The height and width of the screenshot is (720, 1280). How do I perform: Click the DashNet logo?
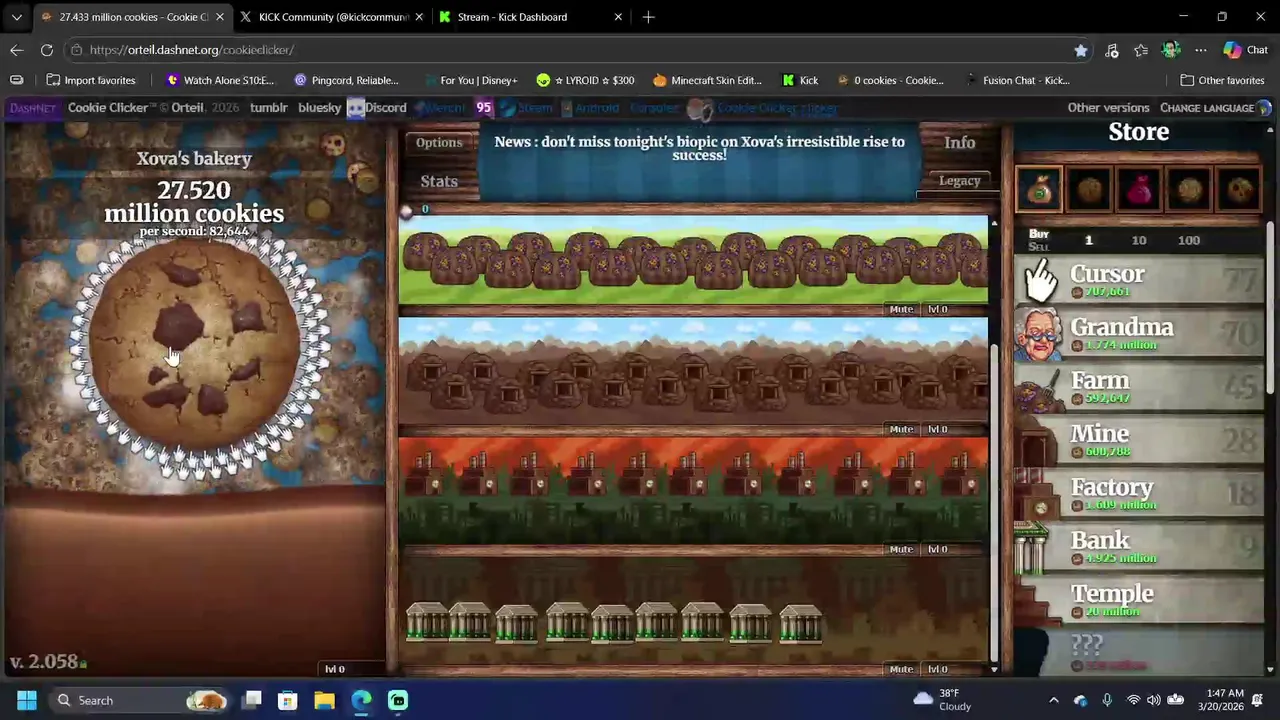pyautogui.click(x=33, y=108)
